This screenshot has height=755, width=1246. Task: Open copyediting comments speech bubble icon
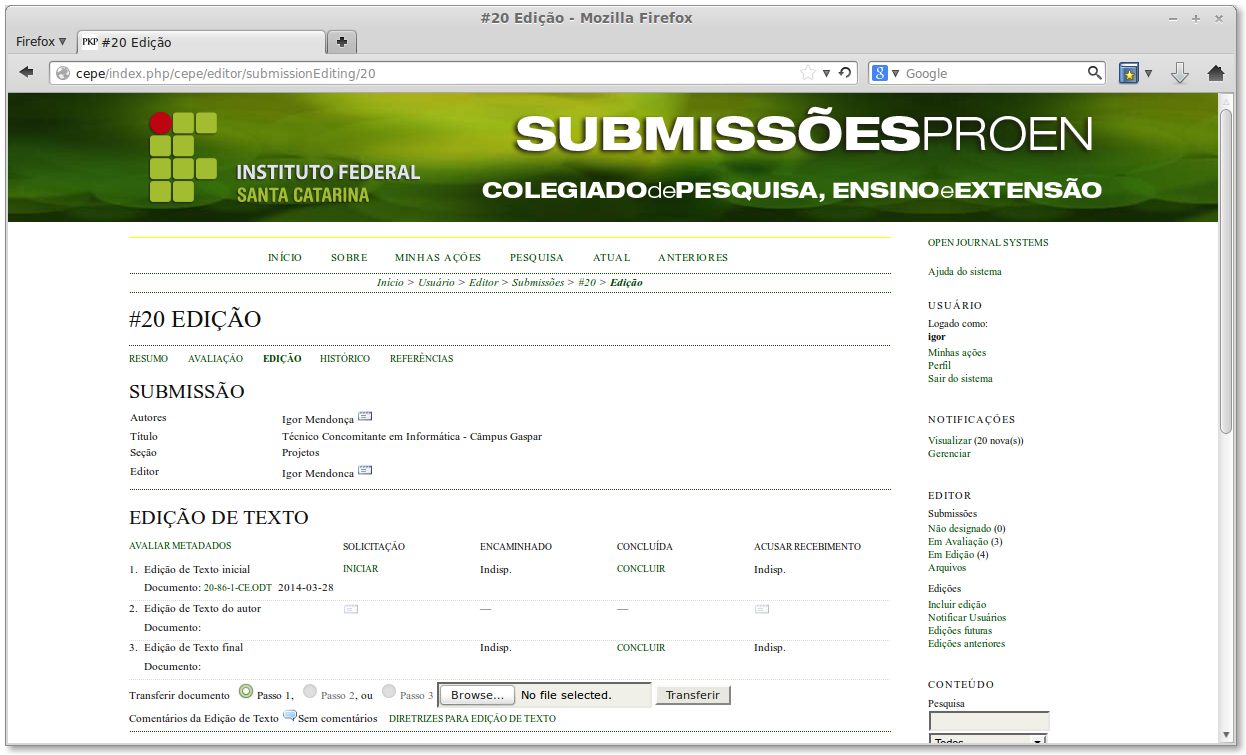(x=290, y=716)
